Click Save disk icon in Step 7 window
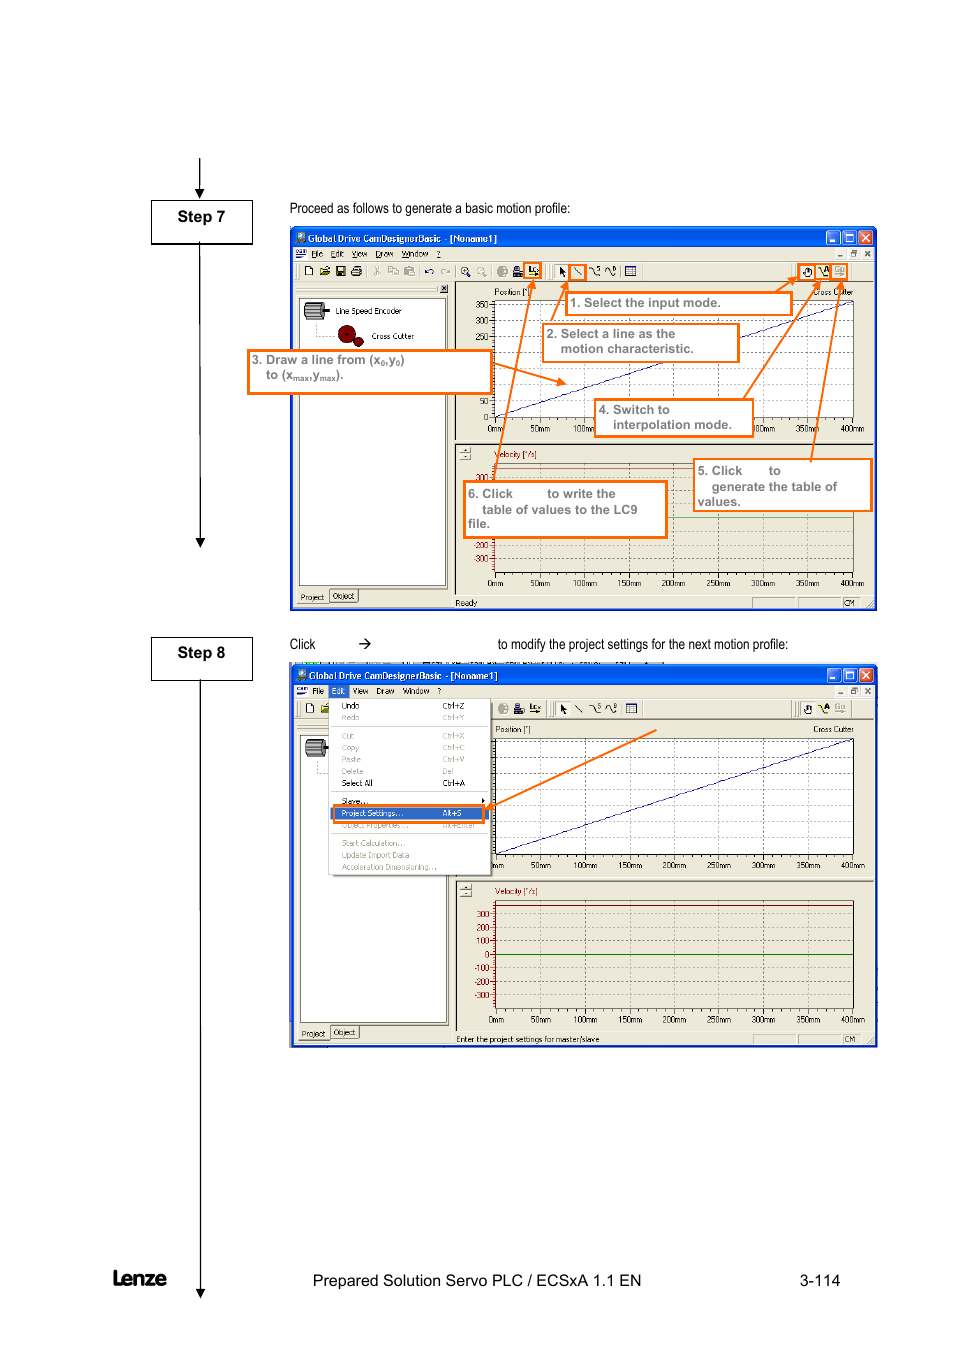 [341, 271]
